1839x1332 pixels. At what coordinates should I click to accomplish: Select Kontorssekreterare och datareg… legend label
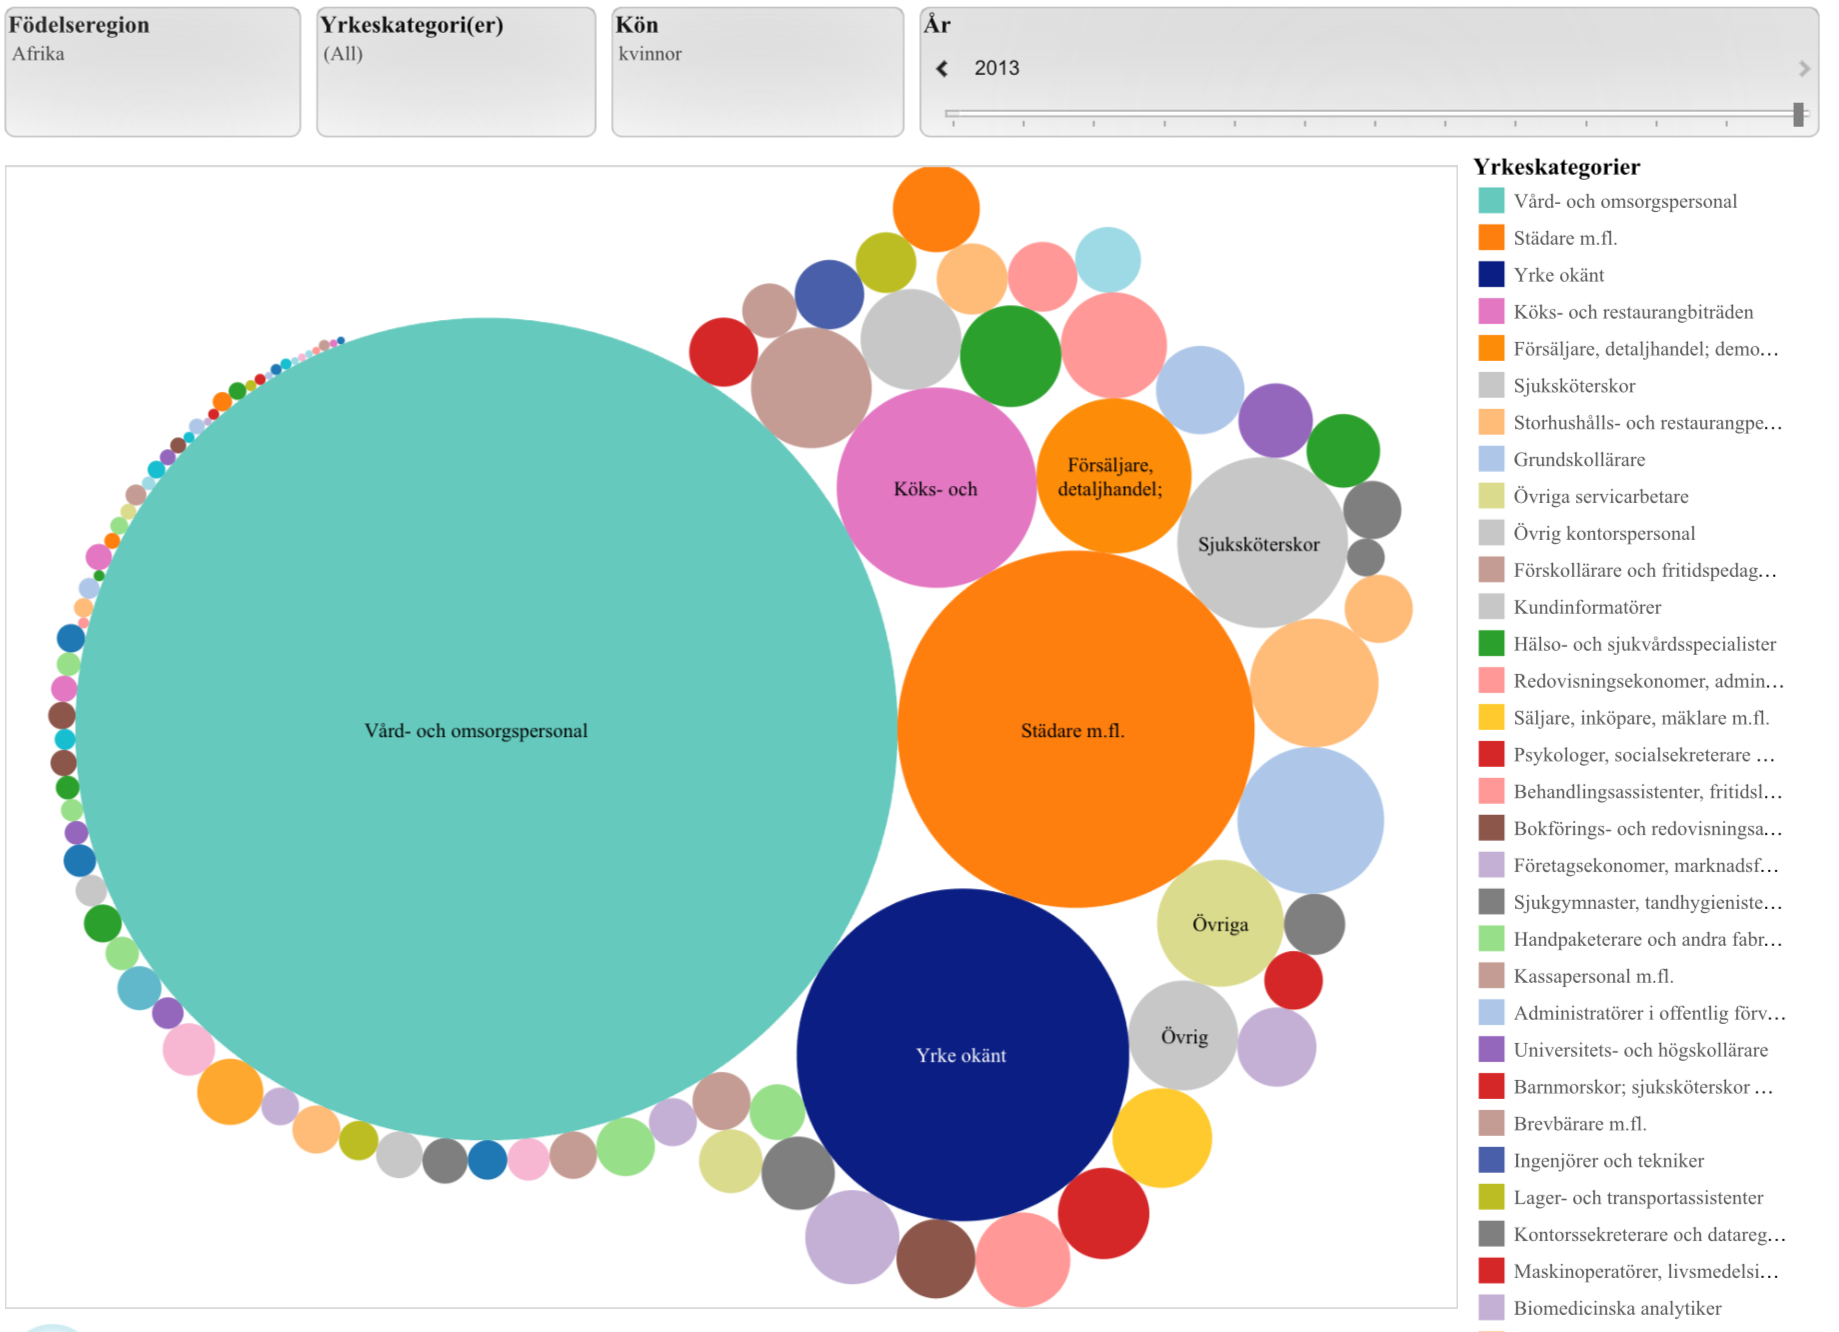click(x=1649, y=1235)
